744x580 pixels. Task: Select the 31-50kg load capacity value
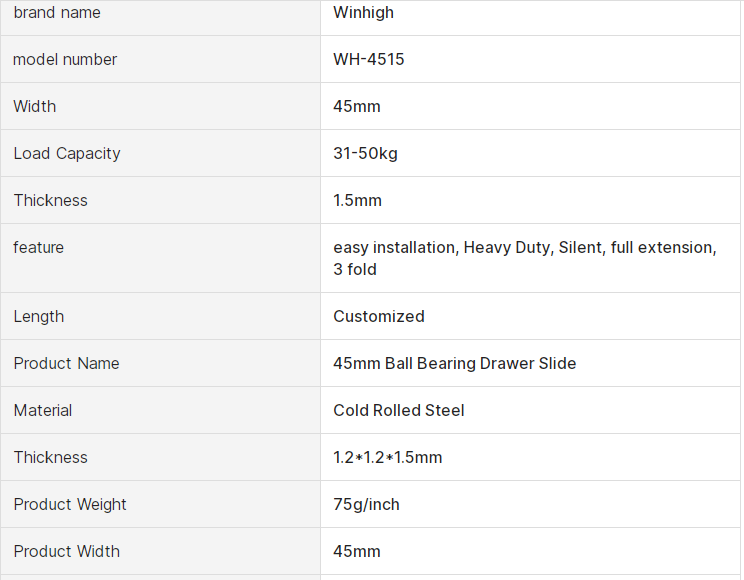[x=365, y=154]
